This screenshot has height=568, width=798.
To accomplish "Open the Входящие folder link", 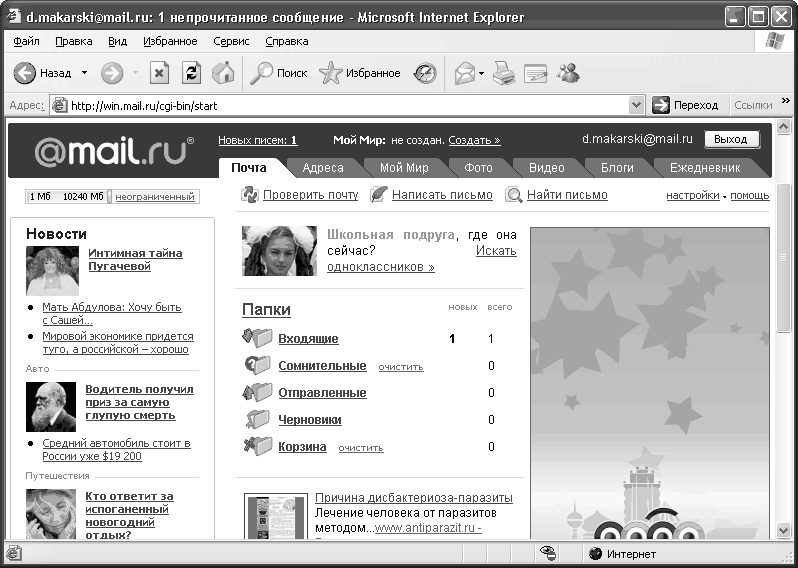I will click(x=308, y=339).
